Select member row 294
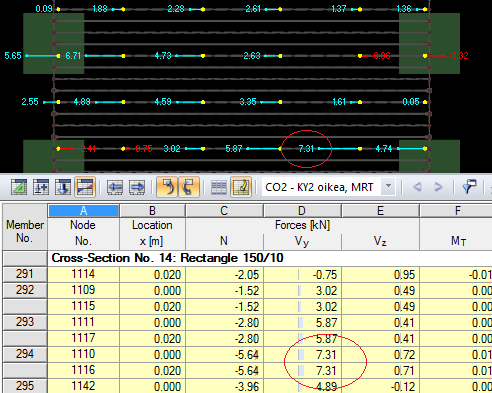 (25, 354)
